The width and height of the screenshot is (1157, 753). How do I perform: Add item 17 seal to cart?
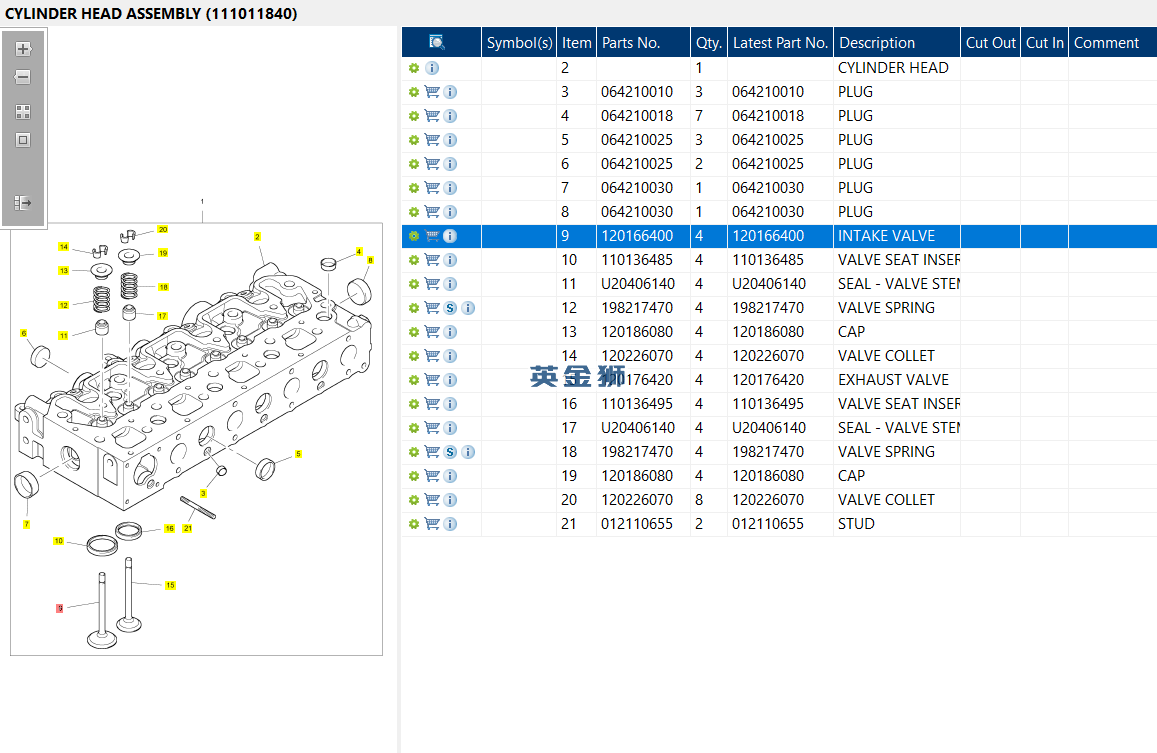click(x=432, y=428)
